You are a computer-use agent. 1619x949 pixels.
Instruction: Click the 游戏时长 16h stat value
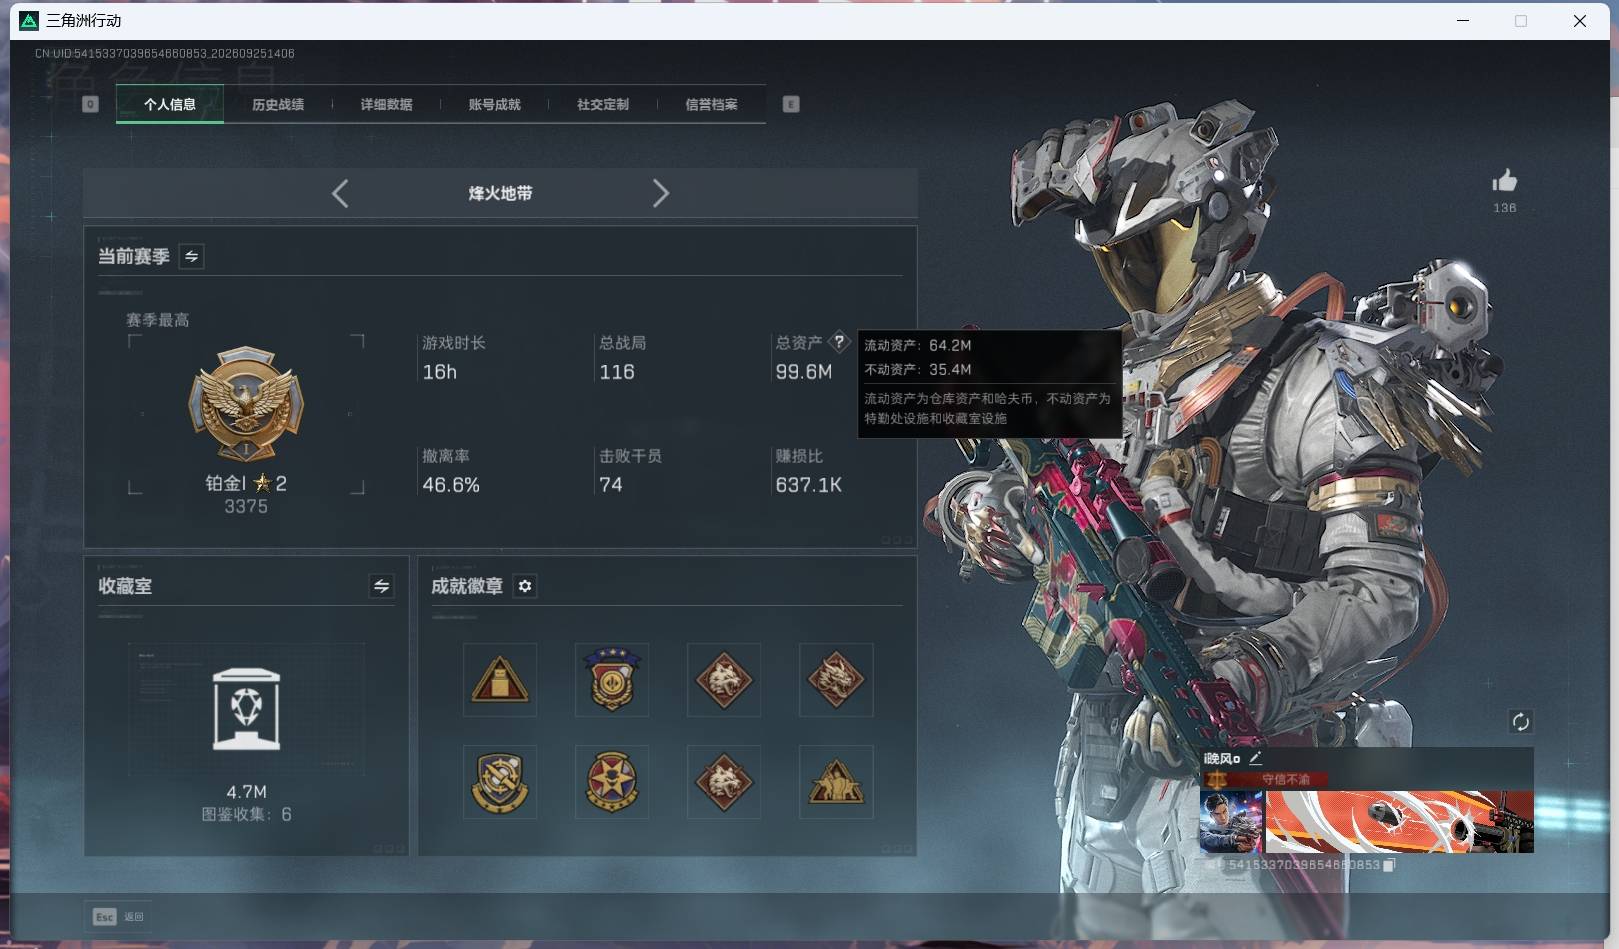tap(439, 372)
